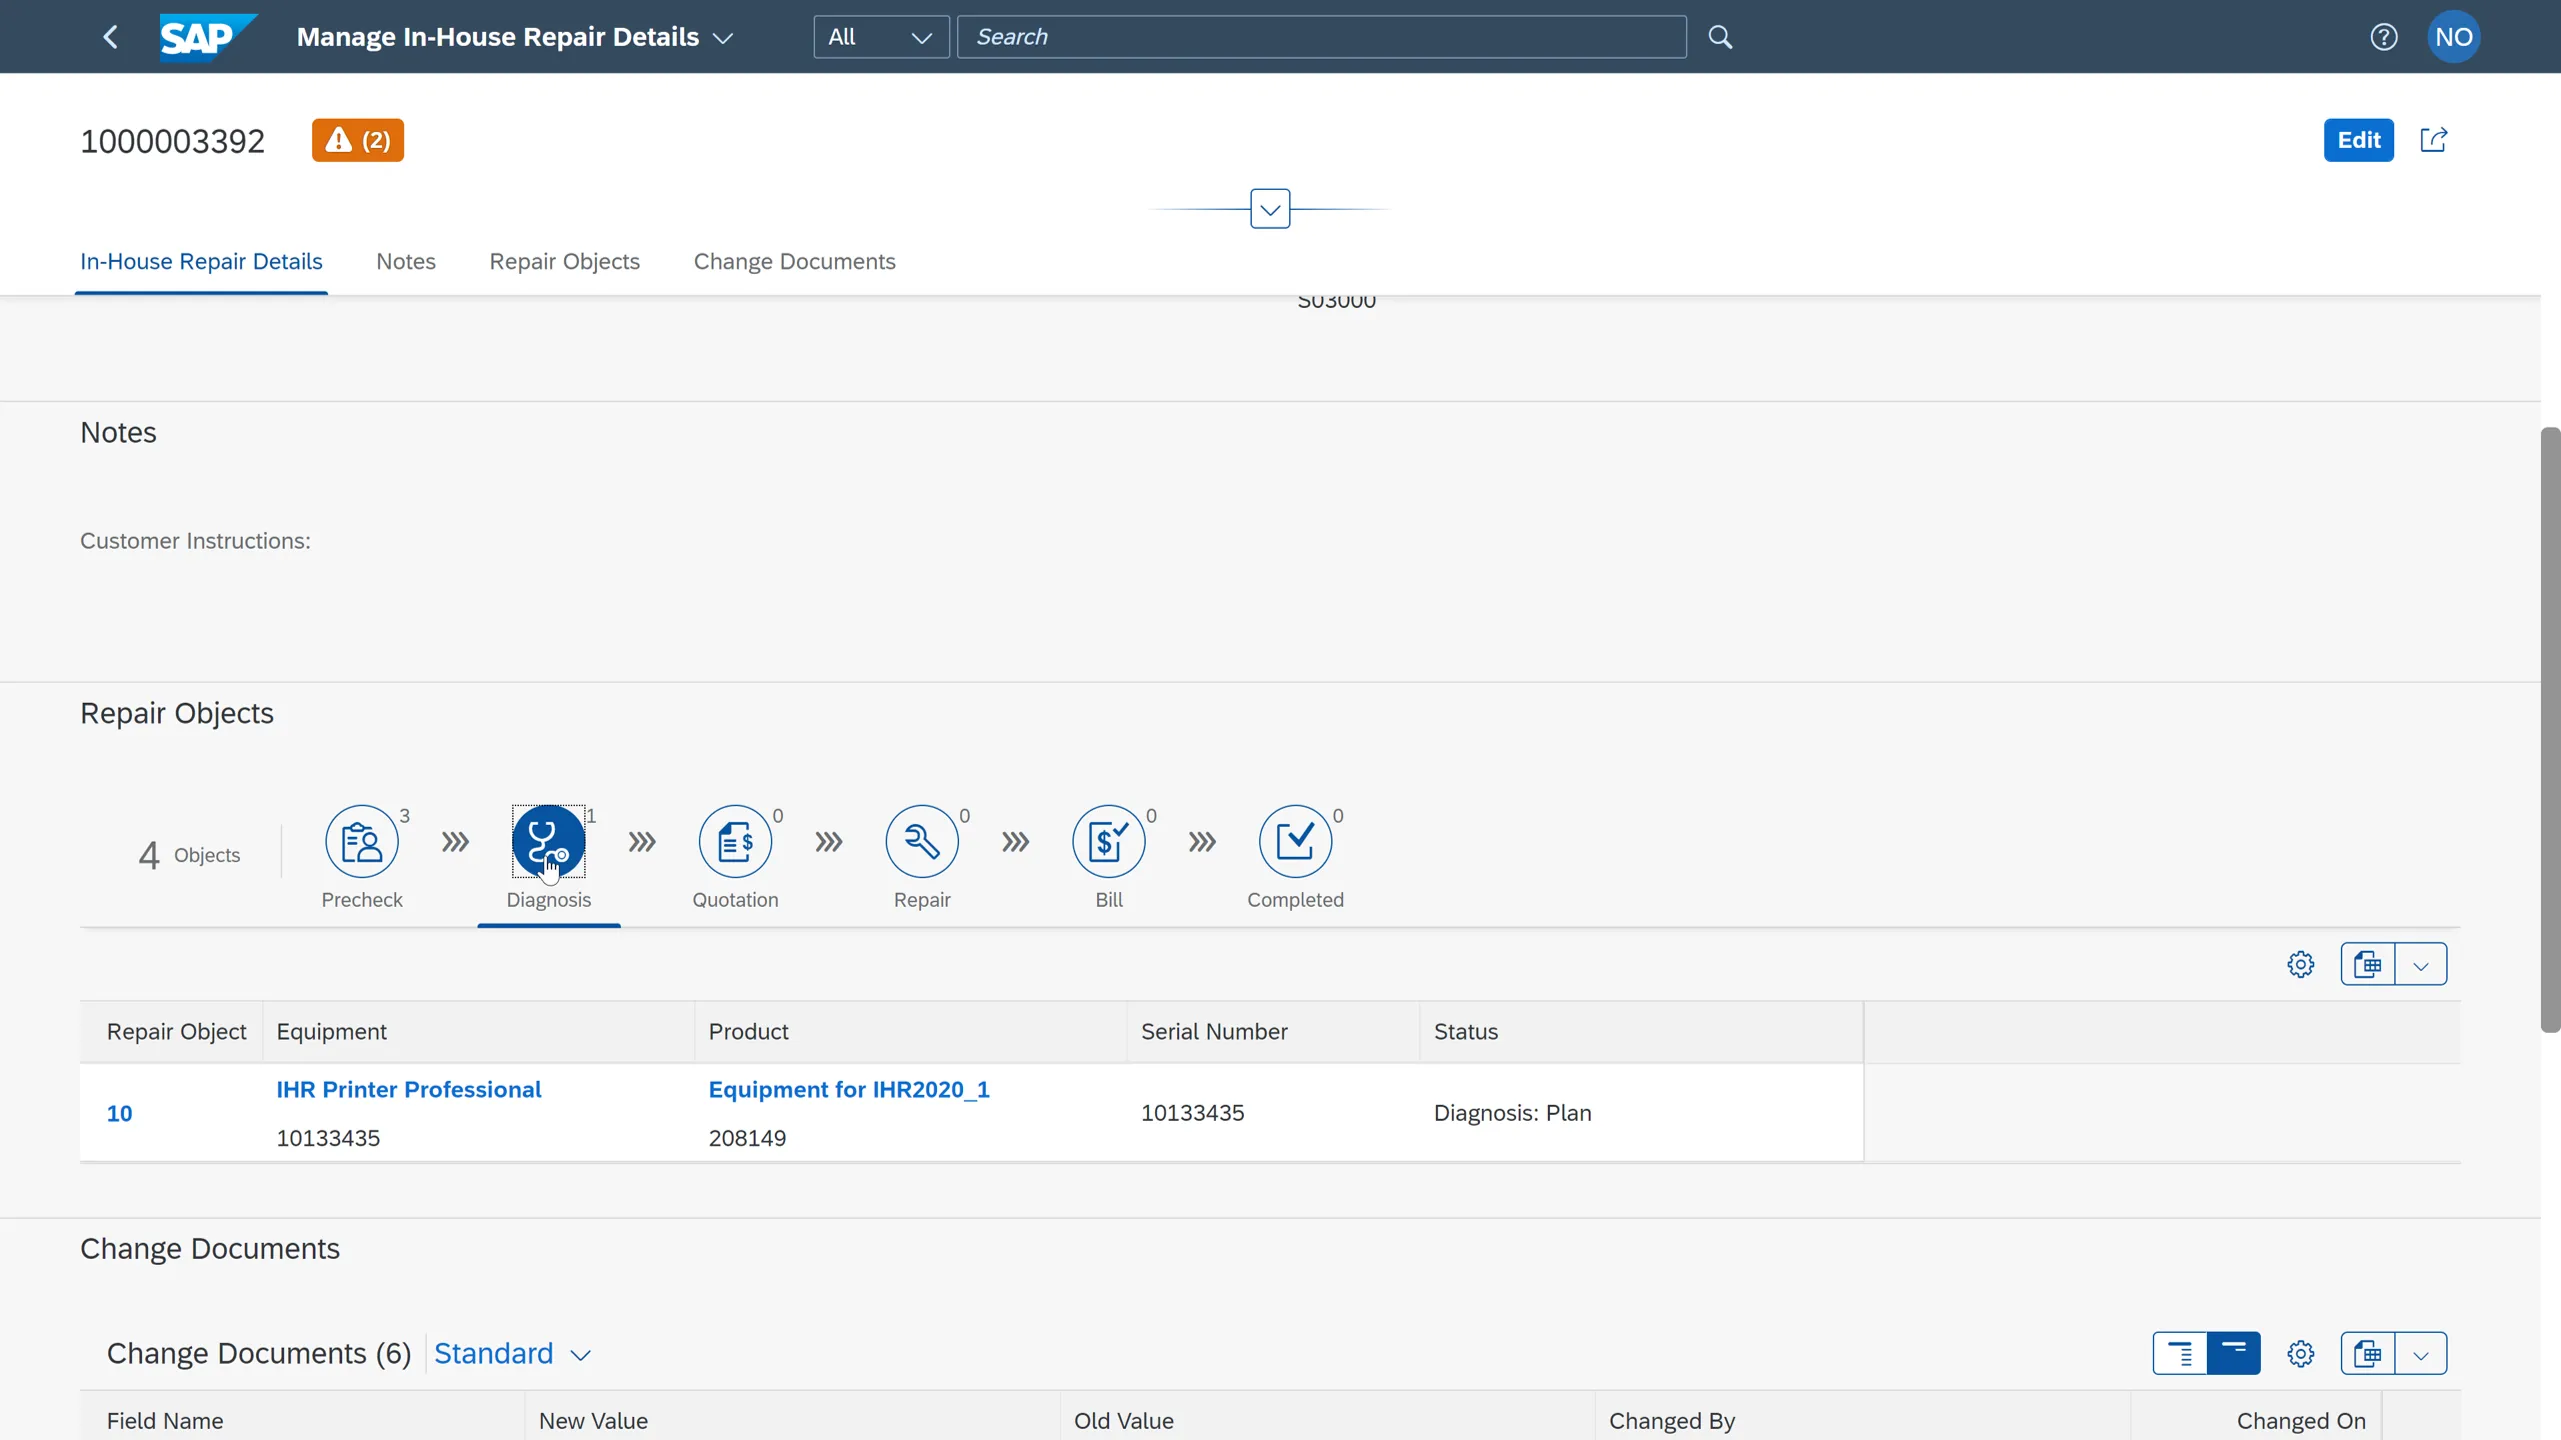The image size is (2561, 1440).
Task: Click the Bill stage icon
Action: pos(1109,841)
